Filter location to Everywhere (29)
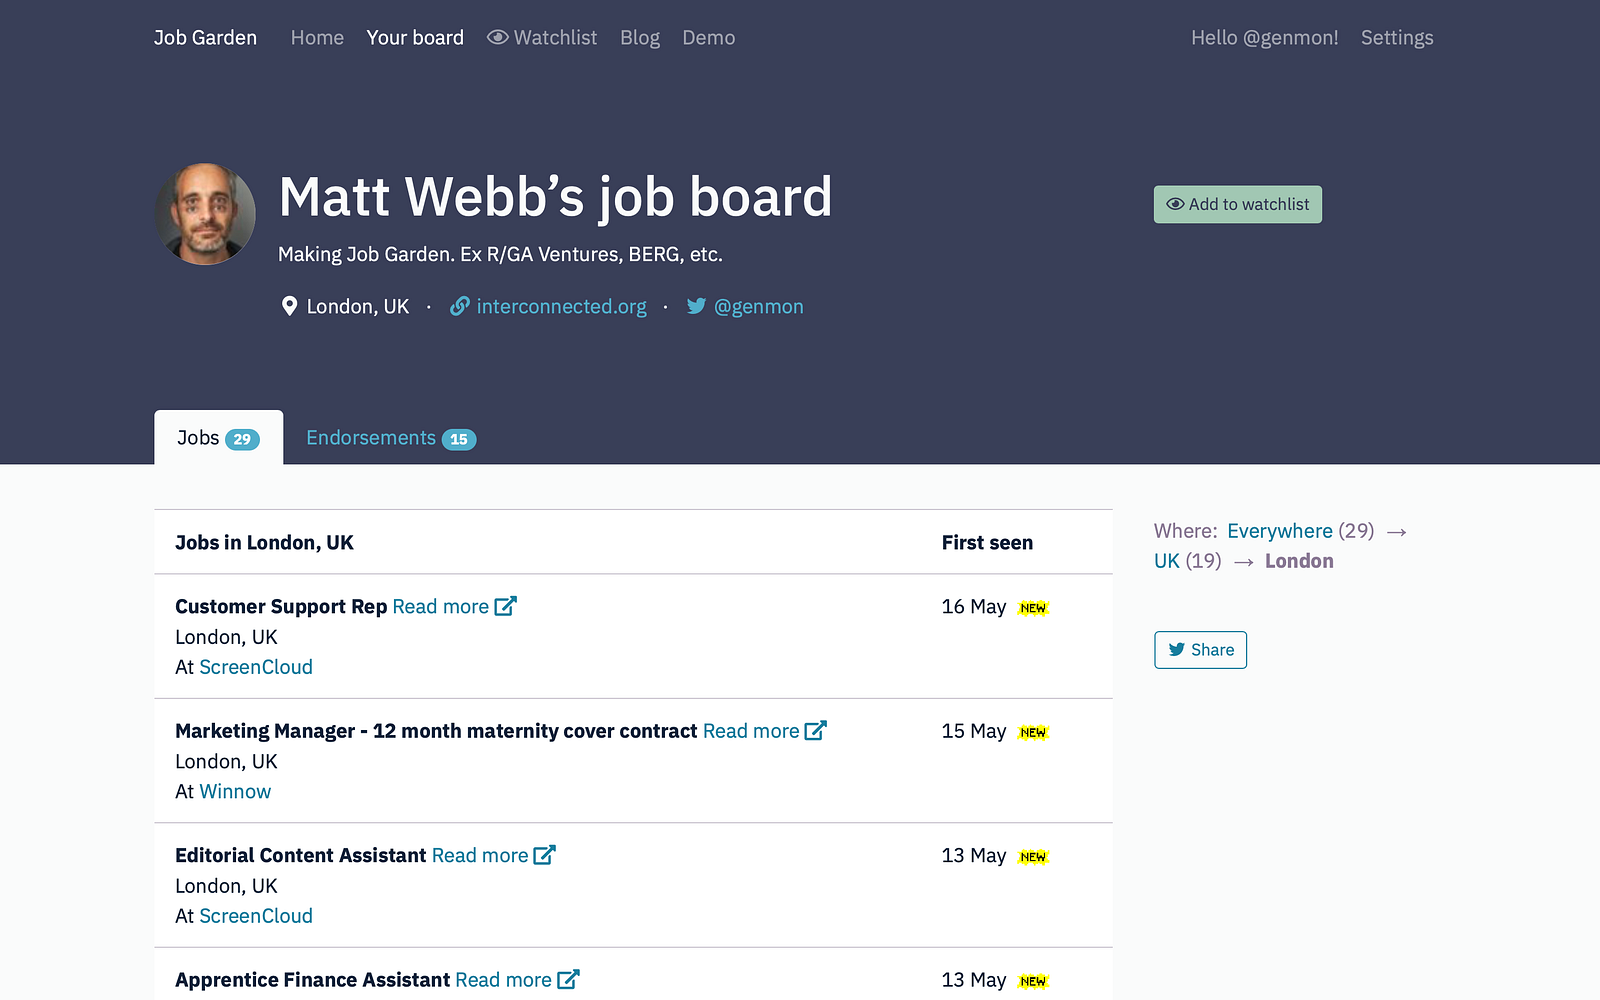The width and height of the screenshot is (1600, 1000). pyautogui.click(x=1301, y=531)
